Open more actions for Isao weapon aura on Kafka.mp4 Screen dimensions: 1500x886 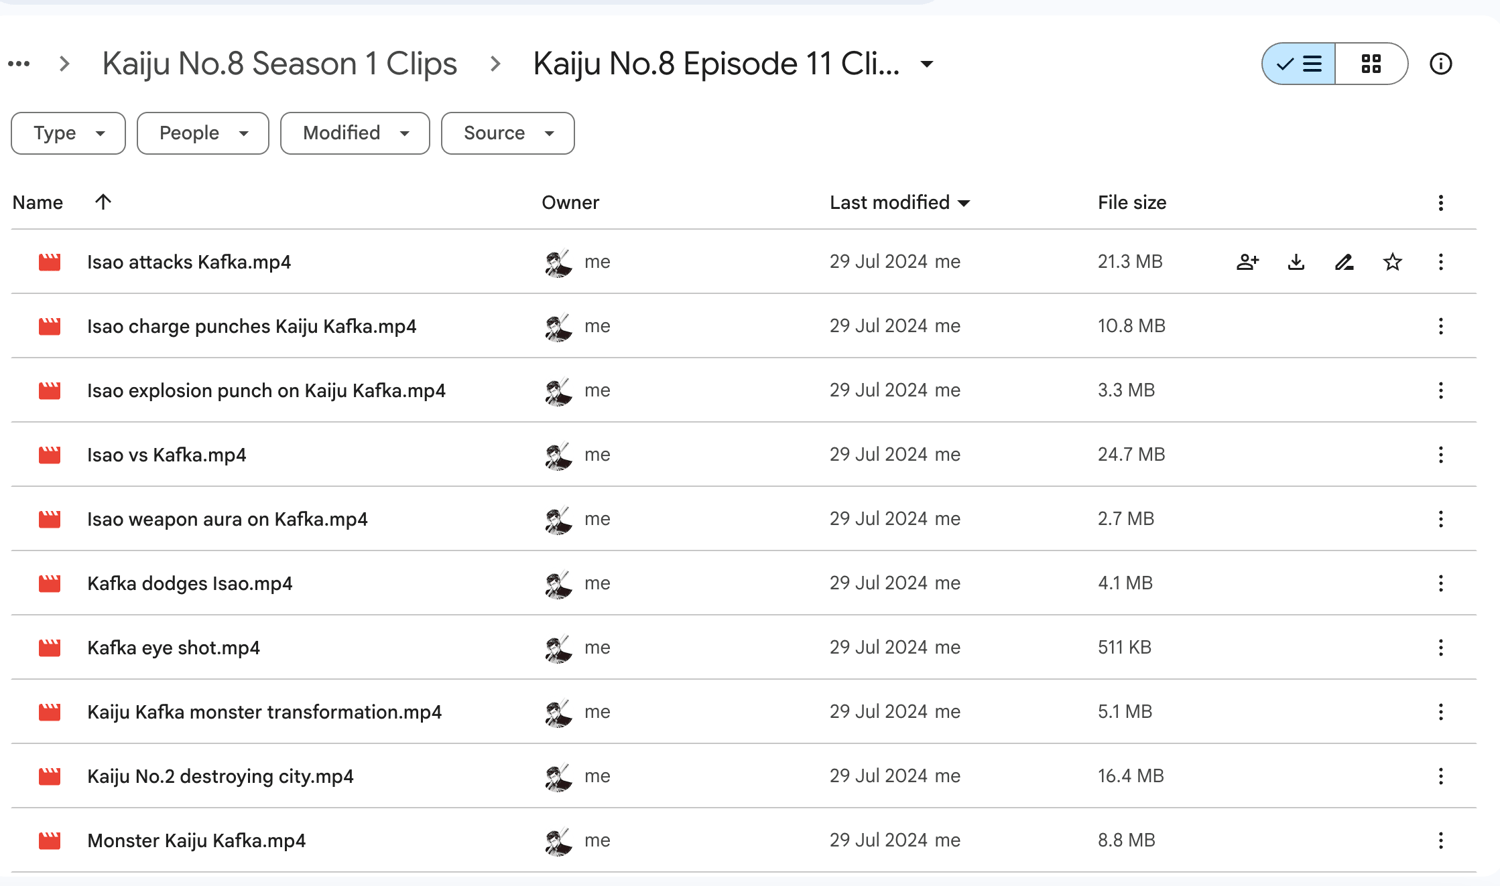[1441, 519]
